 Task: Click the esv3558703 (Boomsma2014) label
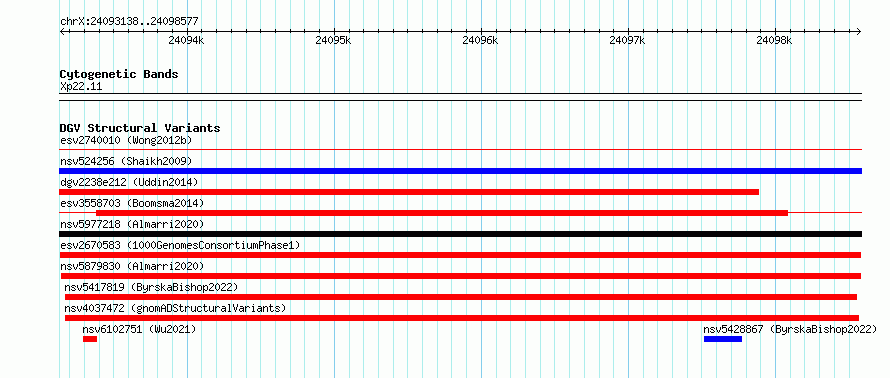132,203
